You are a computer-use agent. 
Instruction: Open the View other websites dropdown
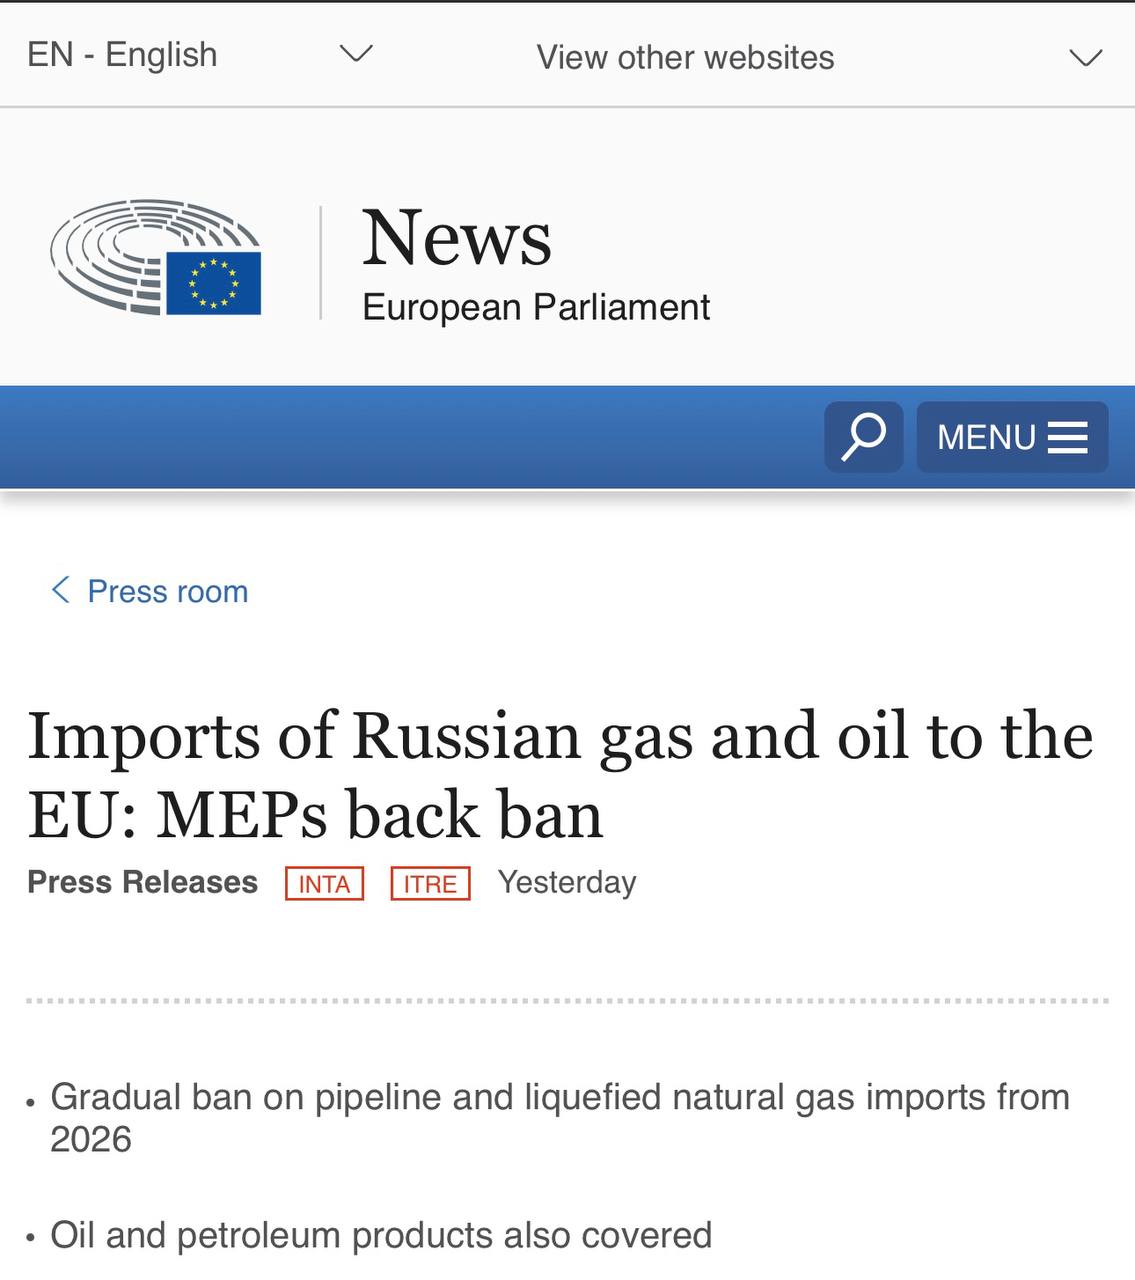685,57
